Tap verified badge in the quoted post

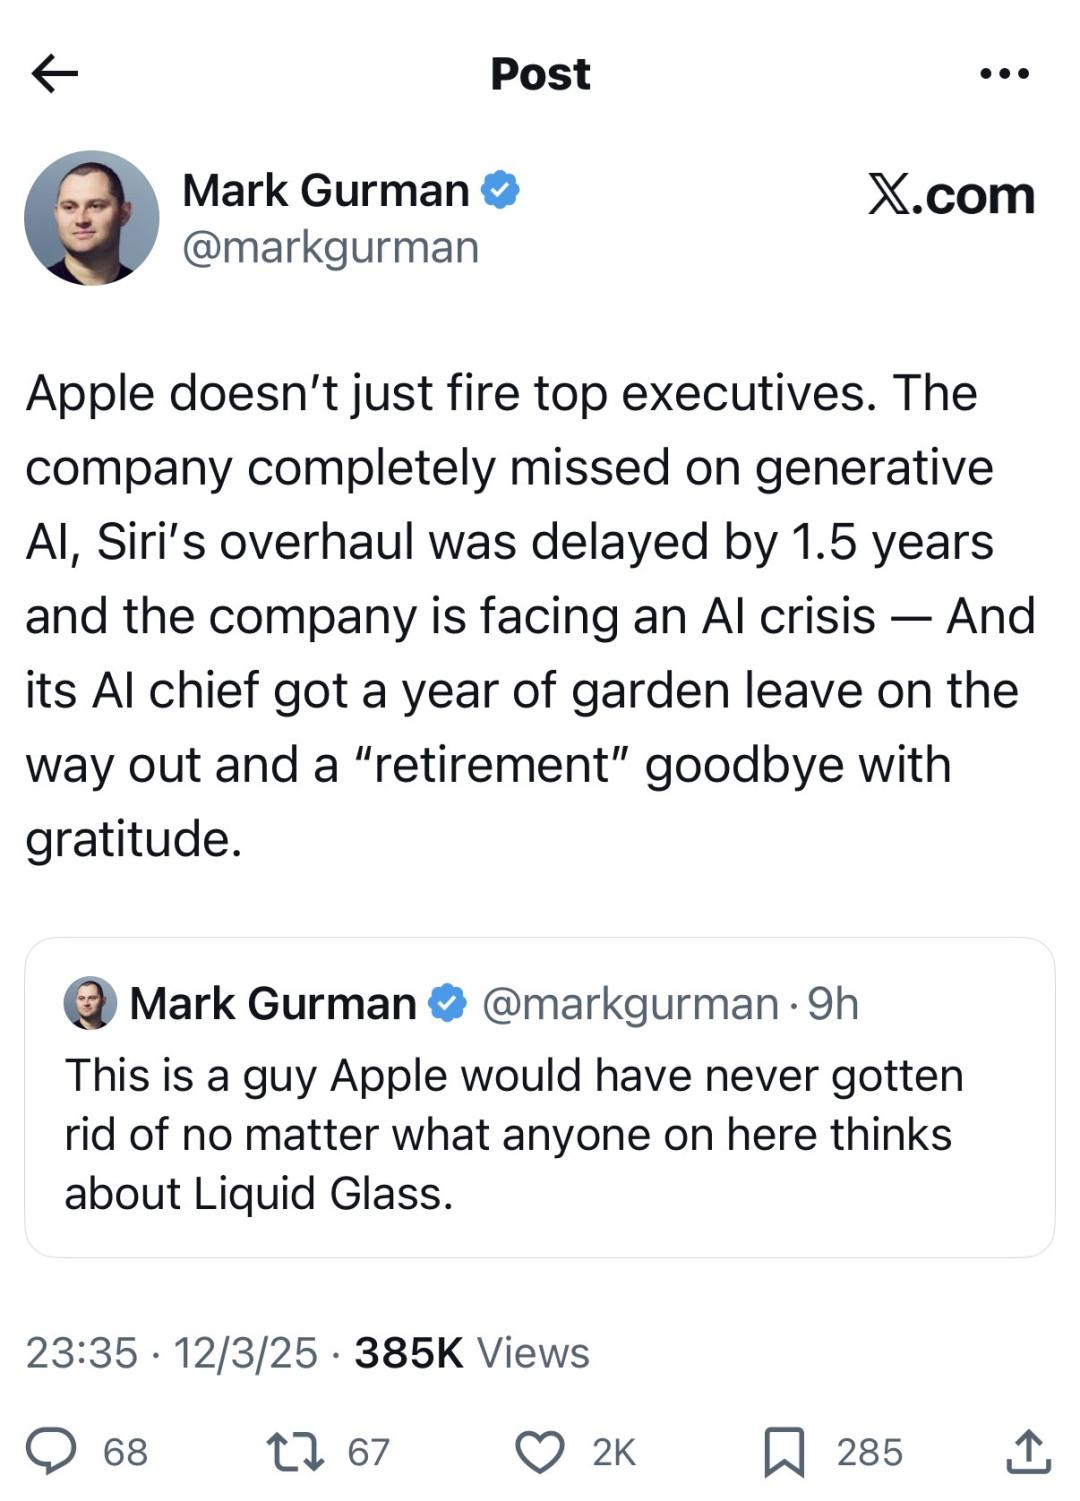pos(447,1003)
